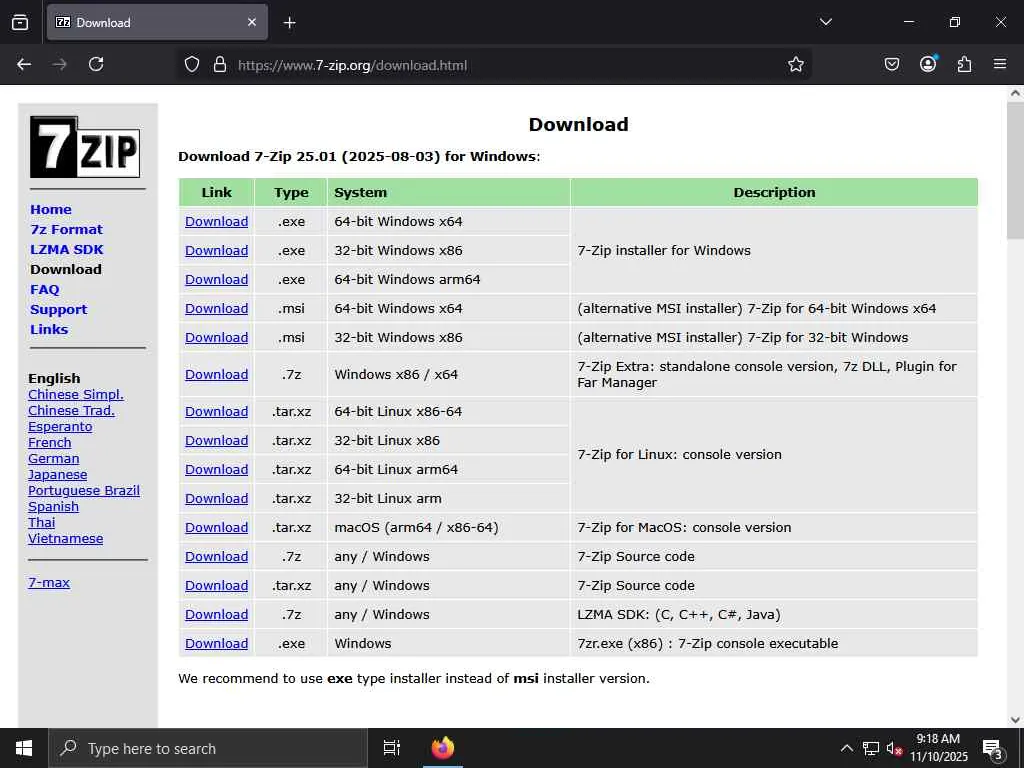Download LZMA SDK .7z file
This screenshot has width=1024, height=768.
216,615
